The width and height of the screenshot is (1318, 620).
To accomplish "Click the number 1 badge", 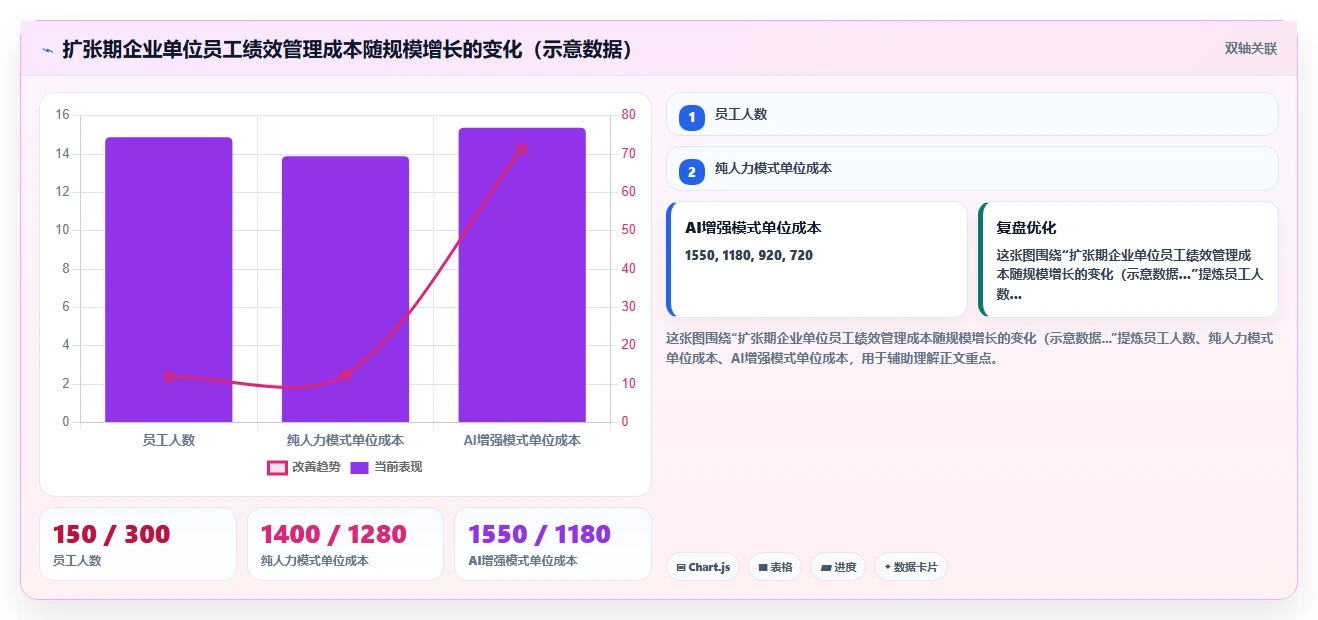I will point(692,118).
